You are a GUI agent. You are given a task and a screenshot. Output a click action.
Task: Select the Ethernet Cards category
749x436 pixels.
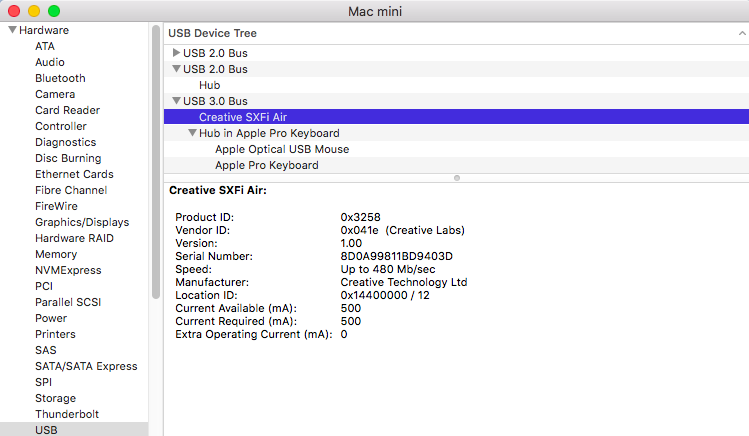[74, 174]
